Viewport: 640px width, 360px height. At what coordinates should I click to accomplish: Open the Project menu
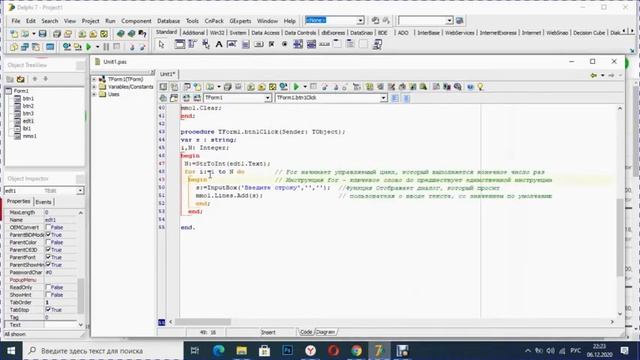pyautogui.click(x=91, y=21)
